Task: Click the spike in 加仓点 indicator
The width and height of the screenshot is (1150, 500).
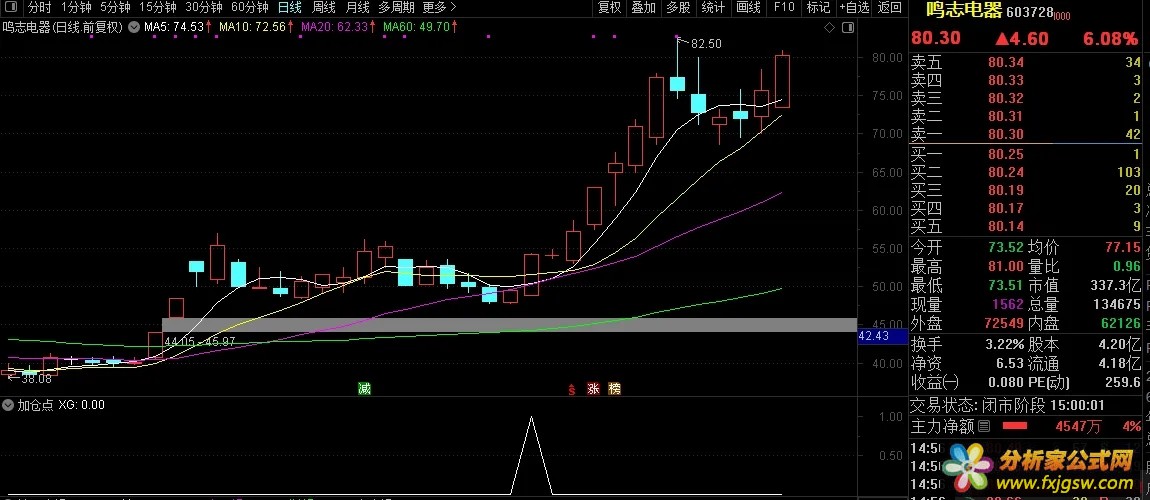Action: pos(531,455)
